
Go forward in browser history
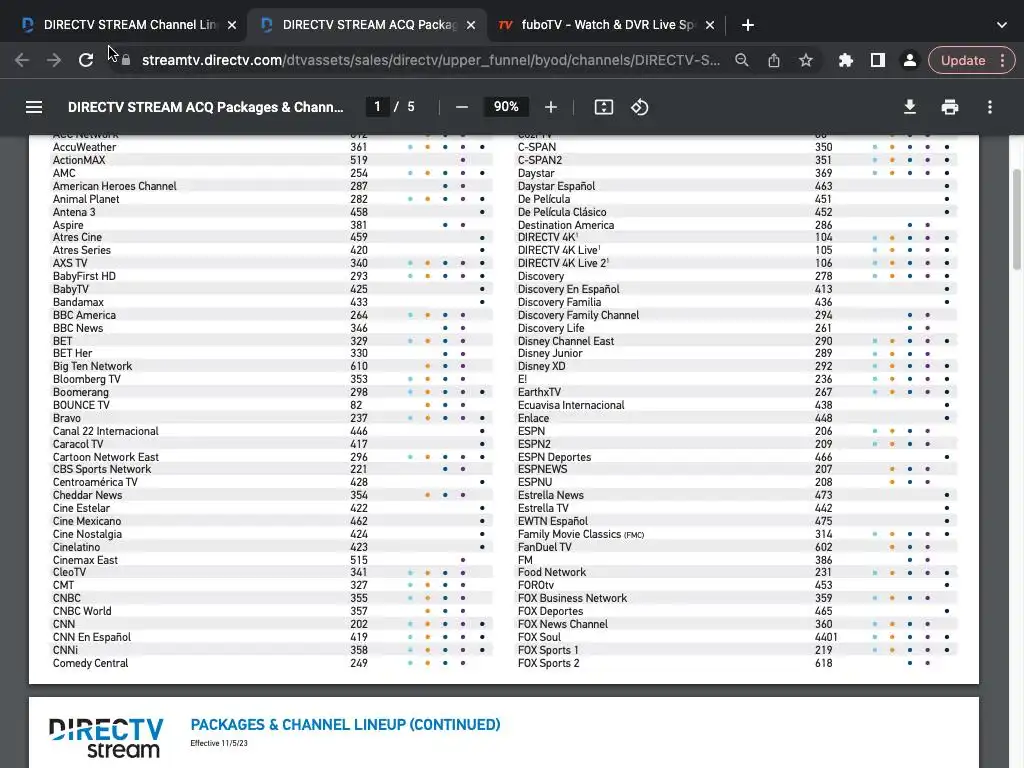(x=54, y=60)
